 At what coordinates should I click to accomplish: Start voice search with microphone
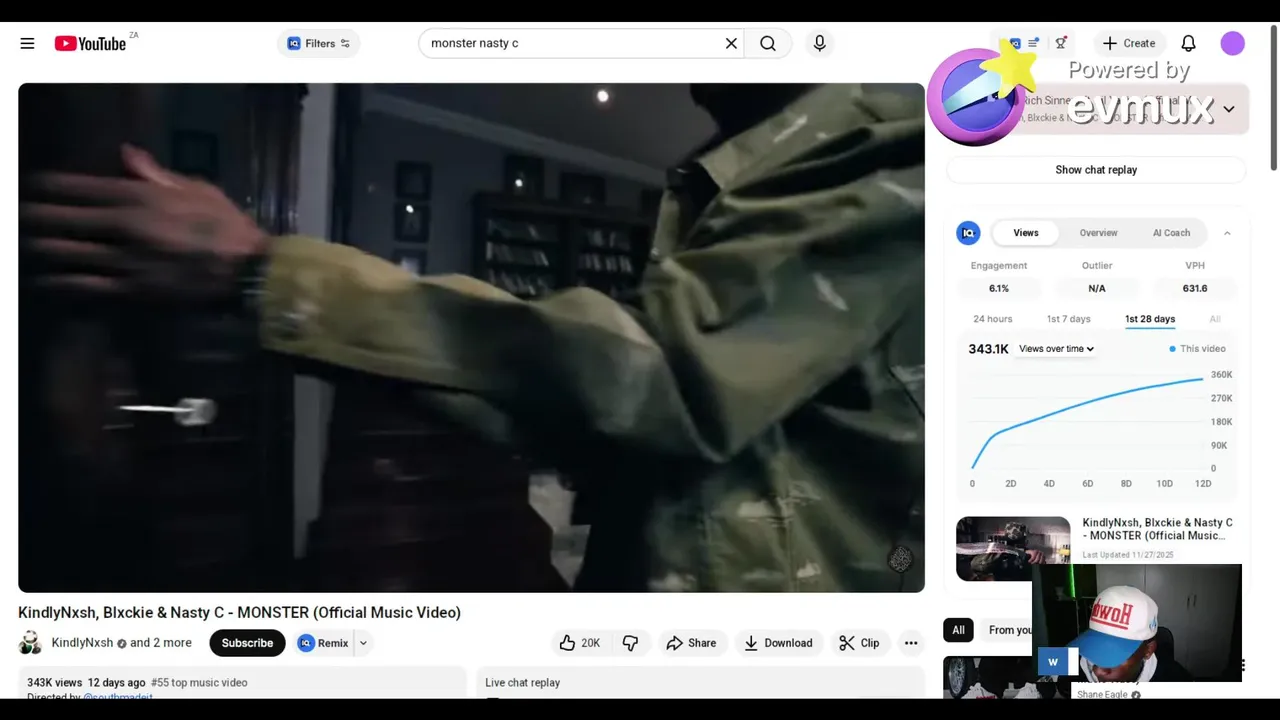819,43
